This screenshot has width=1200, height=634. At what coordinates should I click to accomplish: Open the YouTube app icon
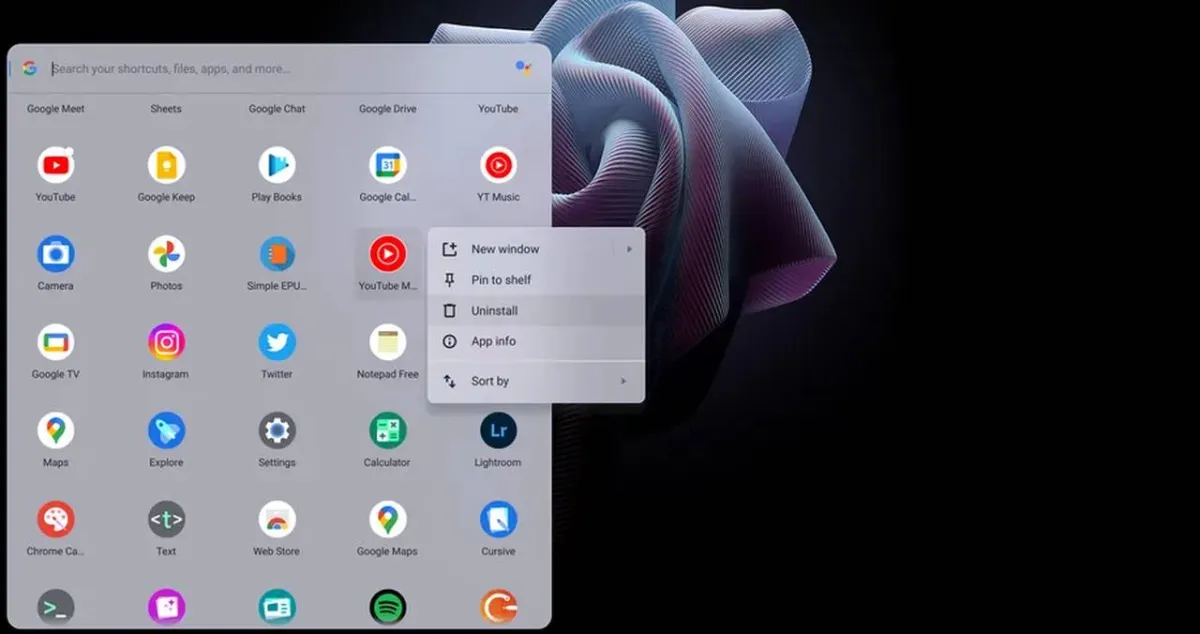click(x=56, y=165)
